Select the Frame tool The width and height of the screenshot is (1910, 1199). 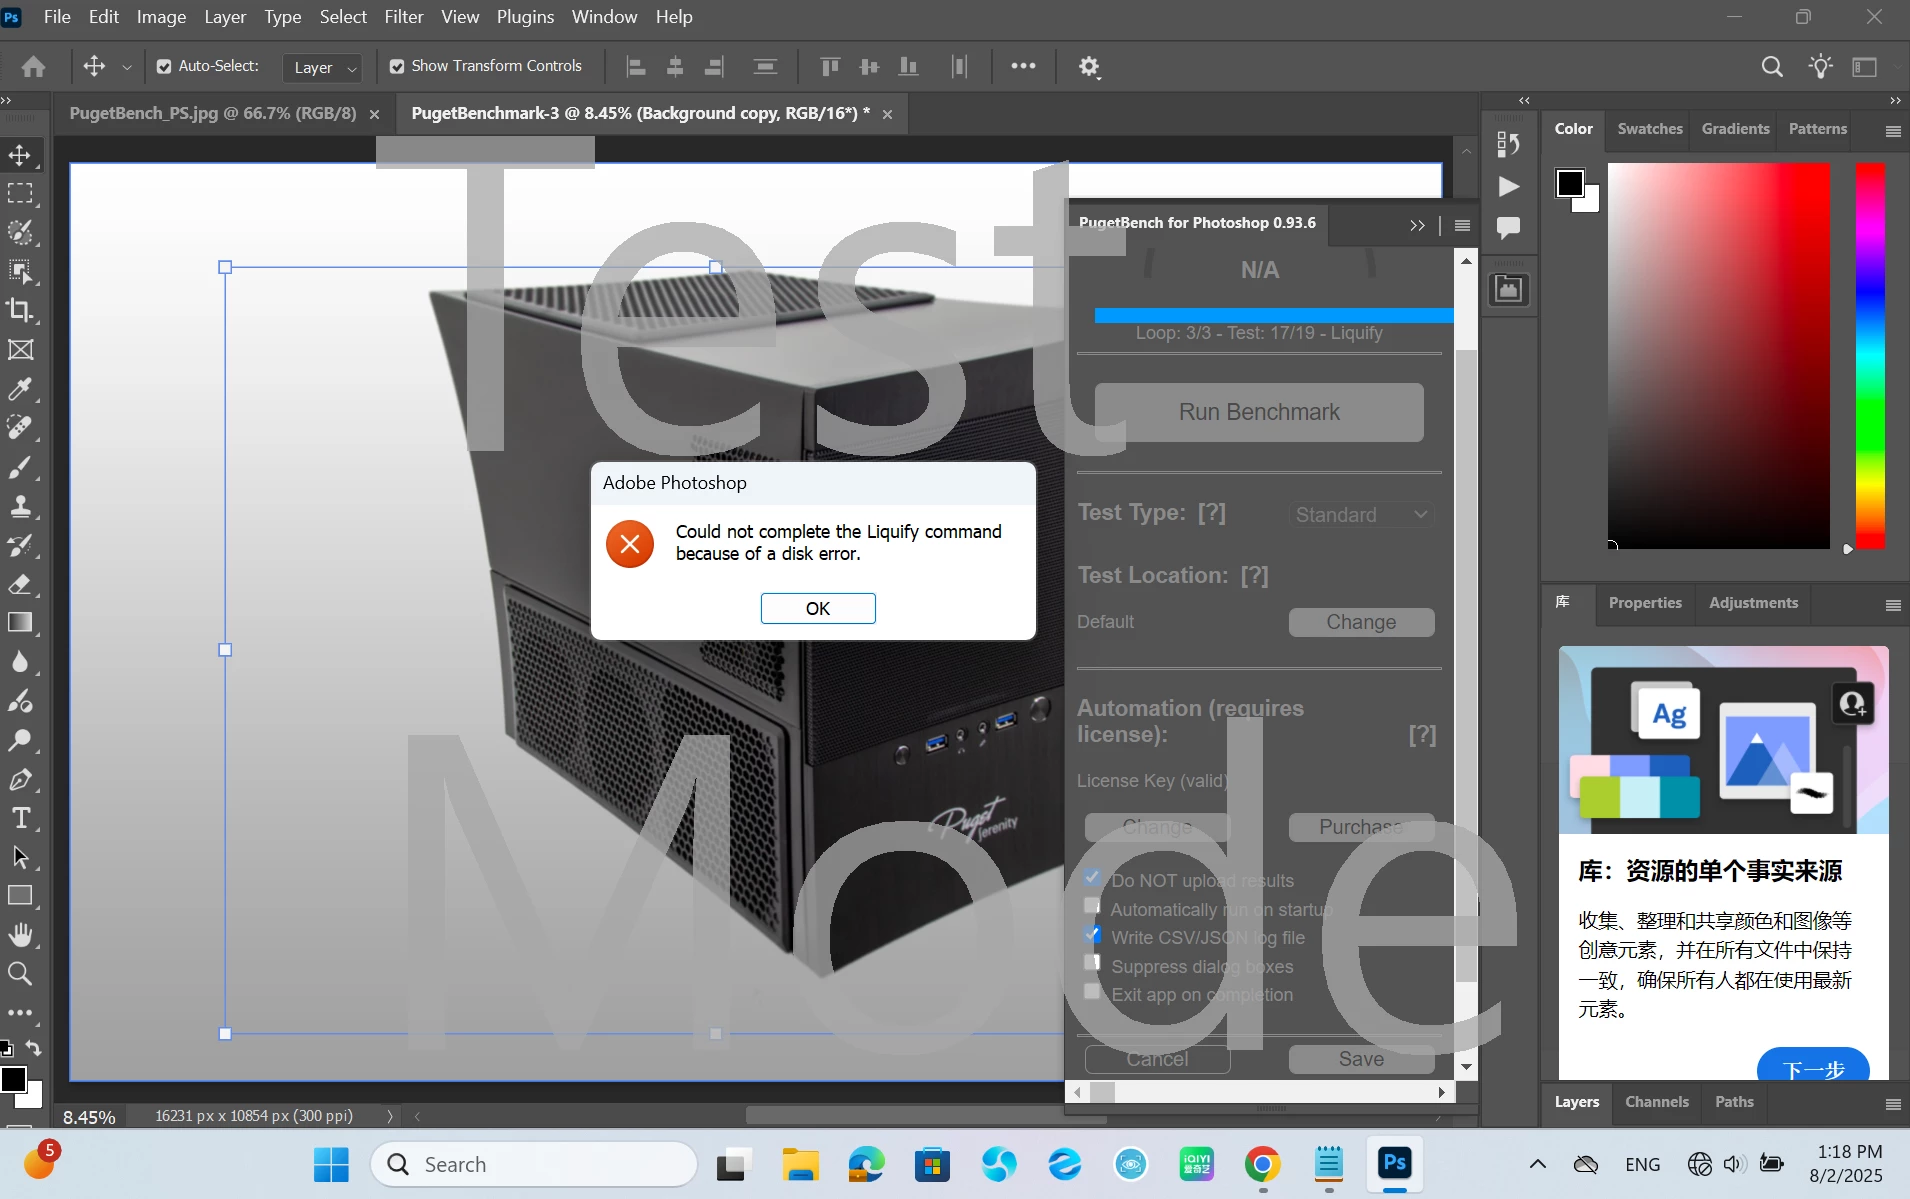20,350
